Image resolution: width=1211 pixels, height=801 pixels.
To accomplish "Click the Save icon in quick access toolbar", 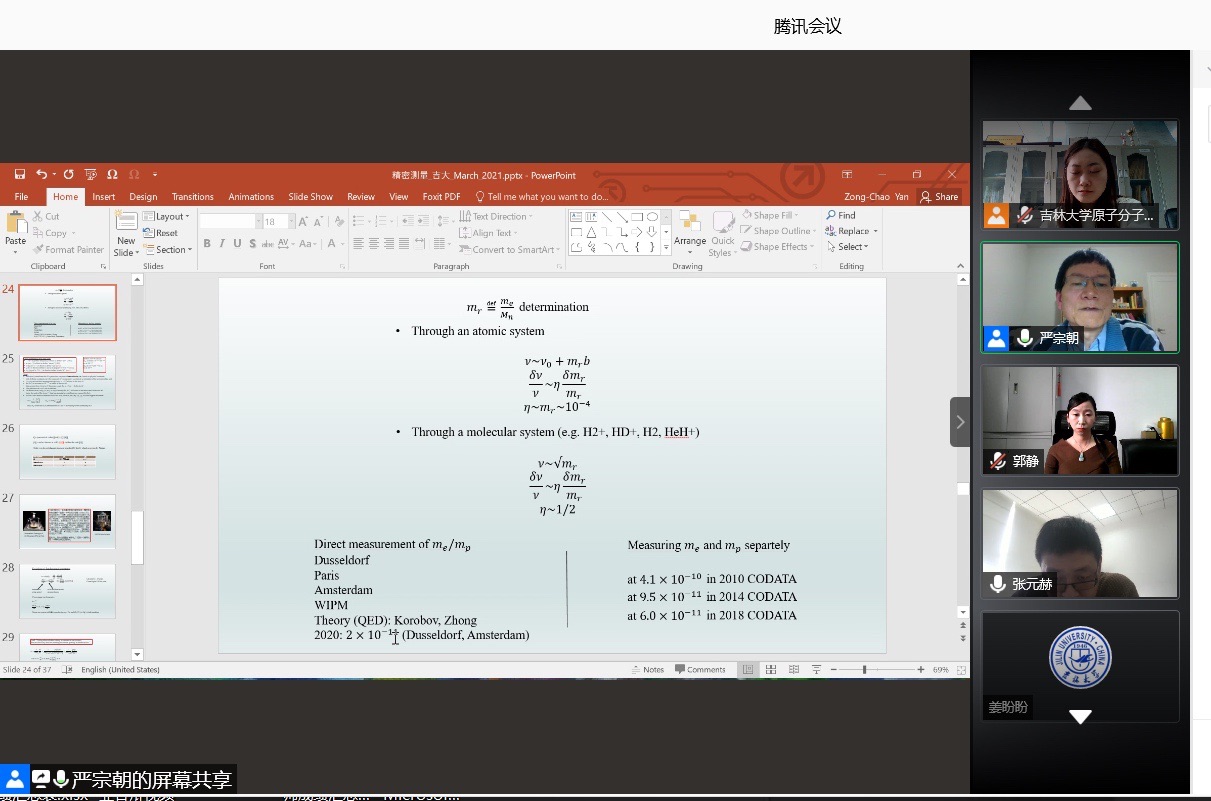I will coord(19,174).
